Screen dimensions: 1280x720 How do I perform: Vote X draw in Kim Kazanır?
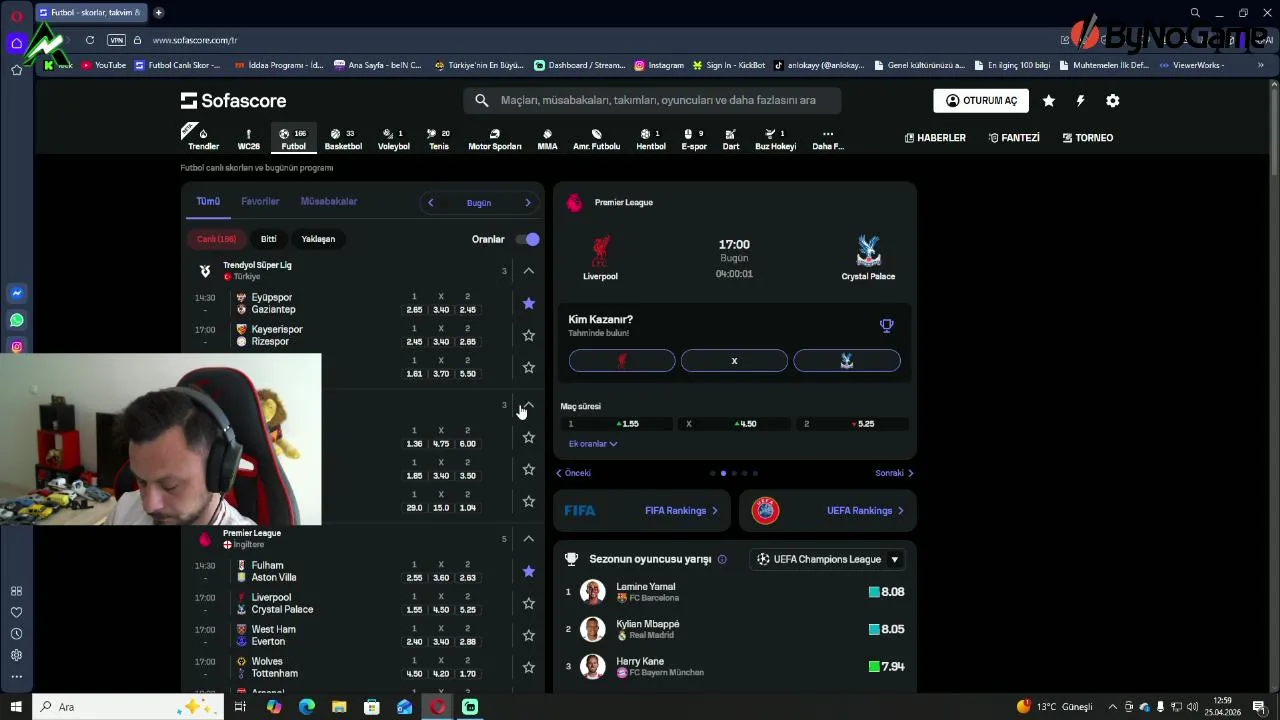pos(734,361)
